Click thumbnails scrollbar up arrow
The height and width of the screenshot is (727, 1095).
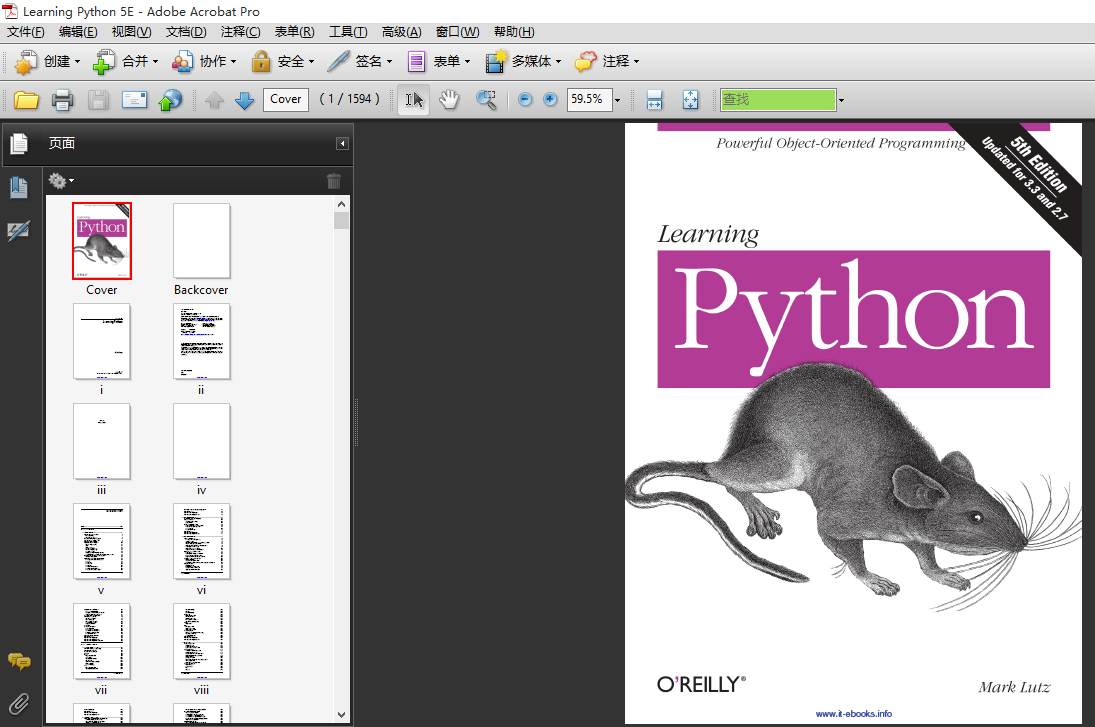pos(341,204)
